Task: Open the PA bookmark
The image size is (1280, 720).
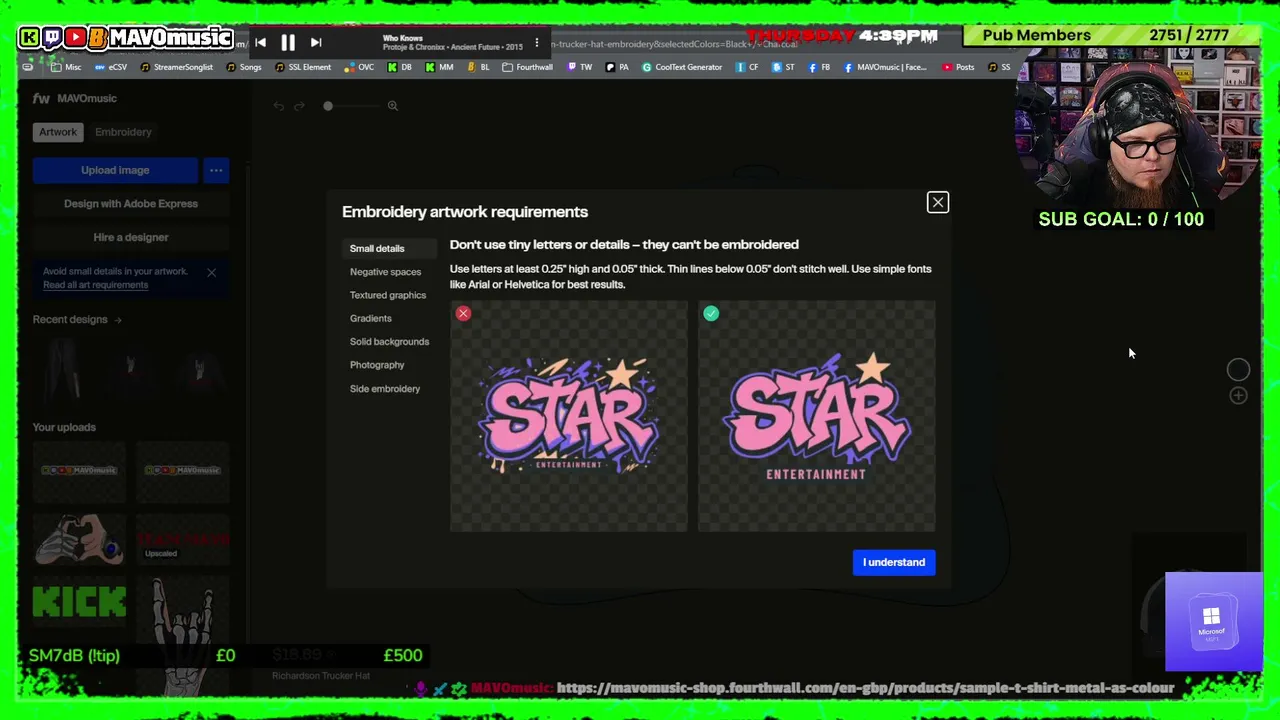Action: tap(617, 68)
